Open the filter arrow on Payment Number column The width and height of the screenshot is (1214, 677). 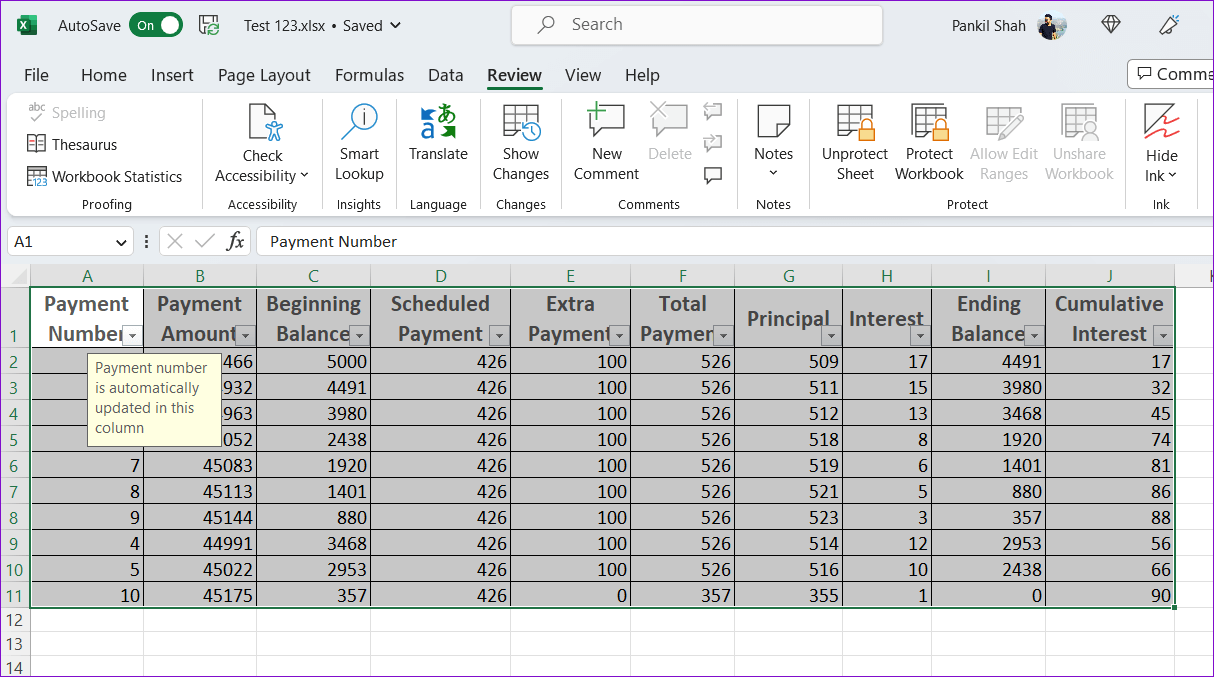click(x=132, y=336)
